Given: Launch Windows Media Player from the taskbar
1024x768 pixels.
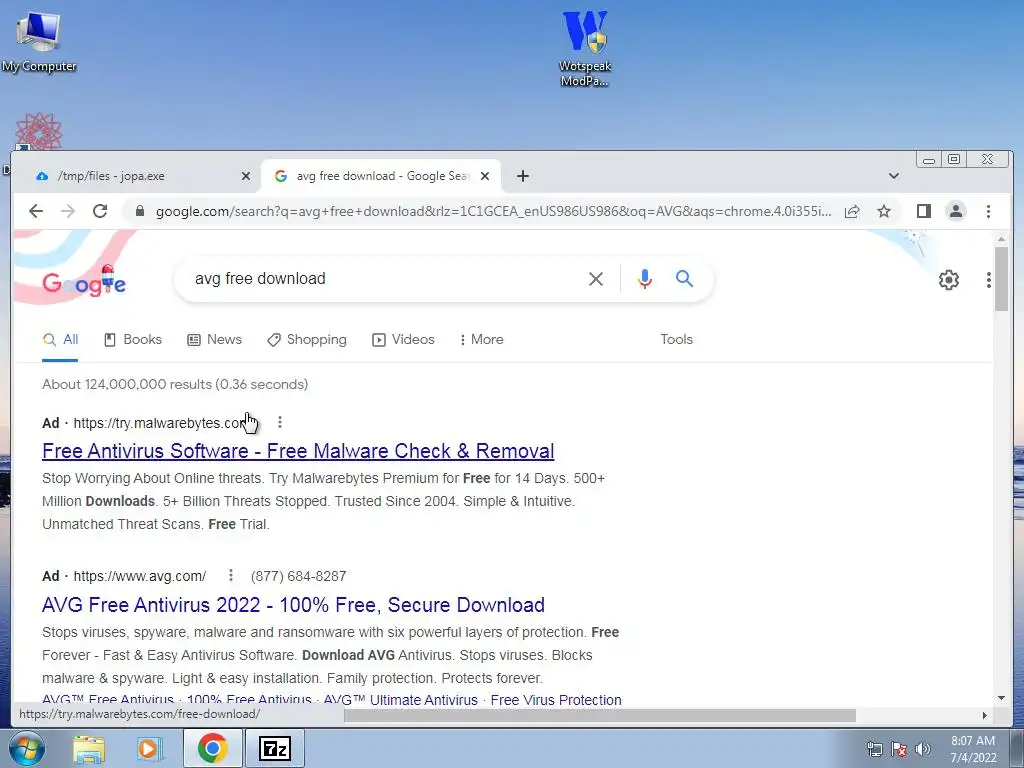Looking at the screenshot, I should click(149, 748).
